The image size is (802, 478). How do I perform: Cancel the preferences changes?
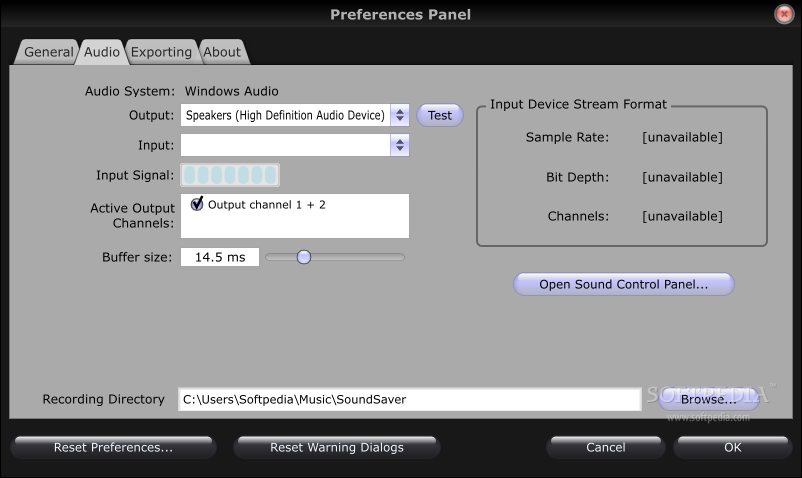[606, 447]
